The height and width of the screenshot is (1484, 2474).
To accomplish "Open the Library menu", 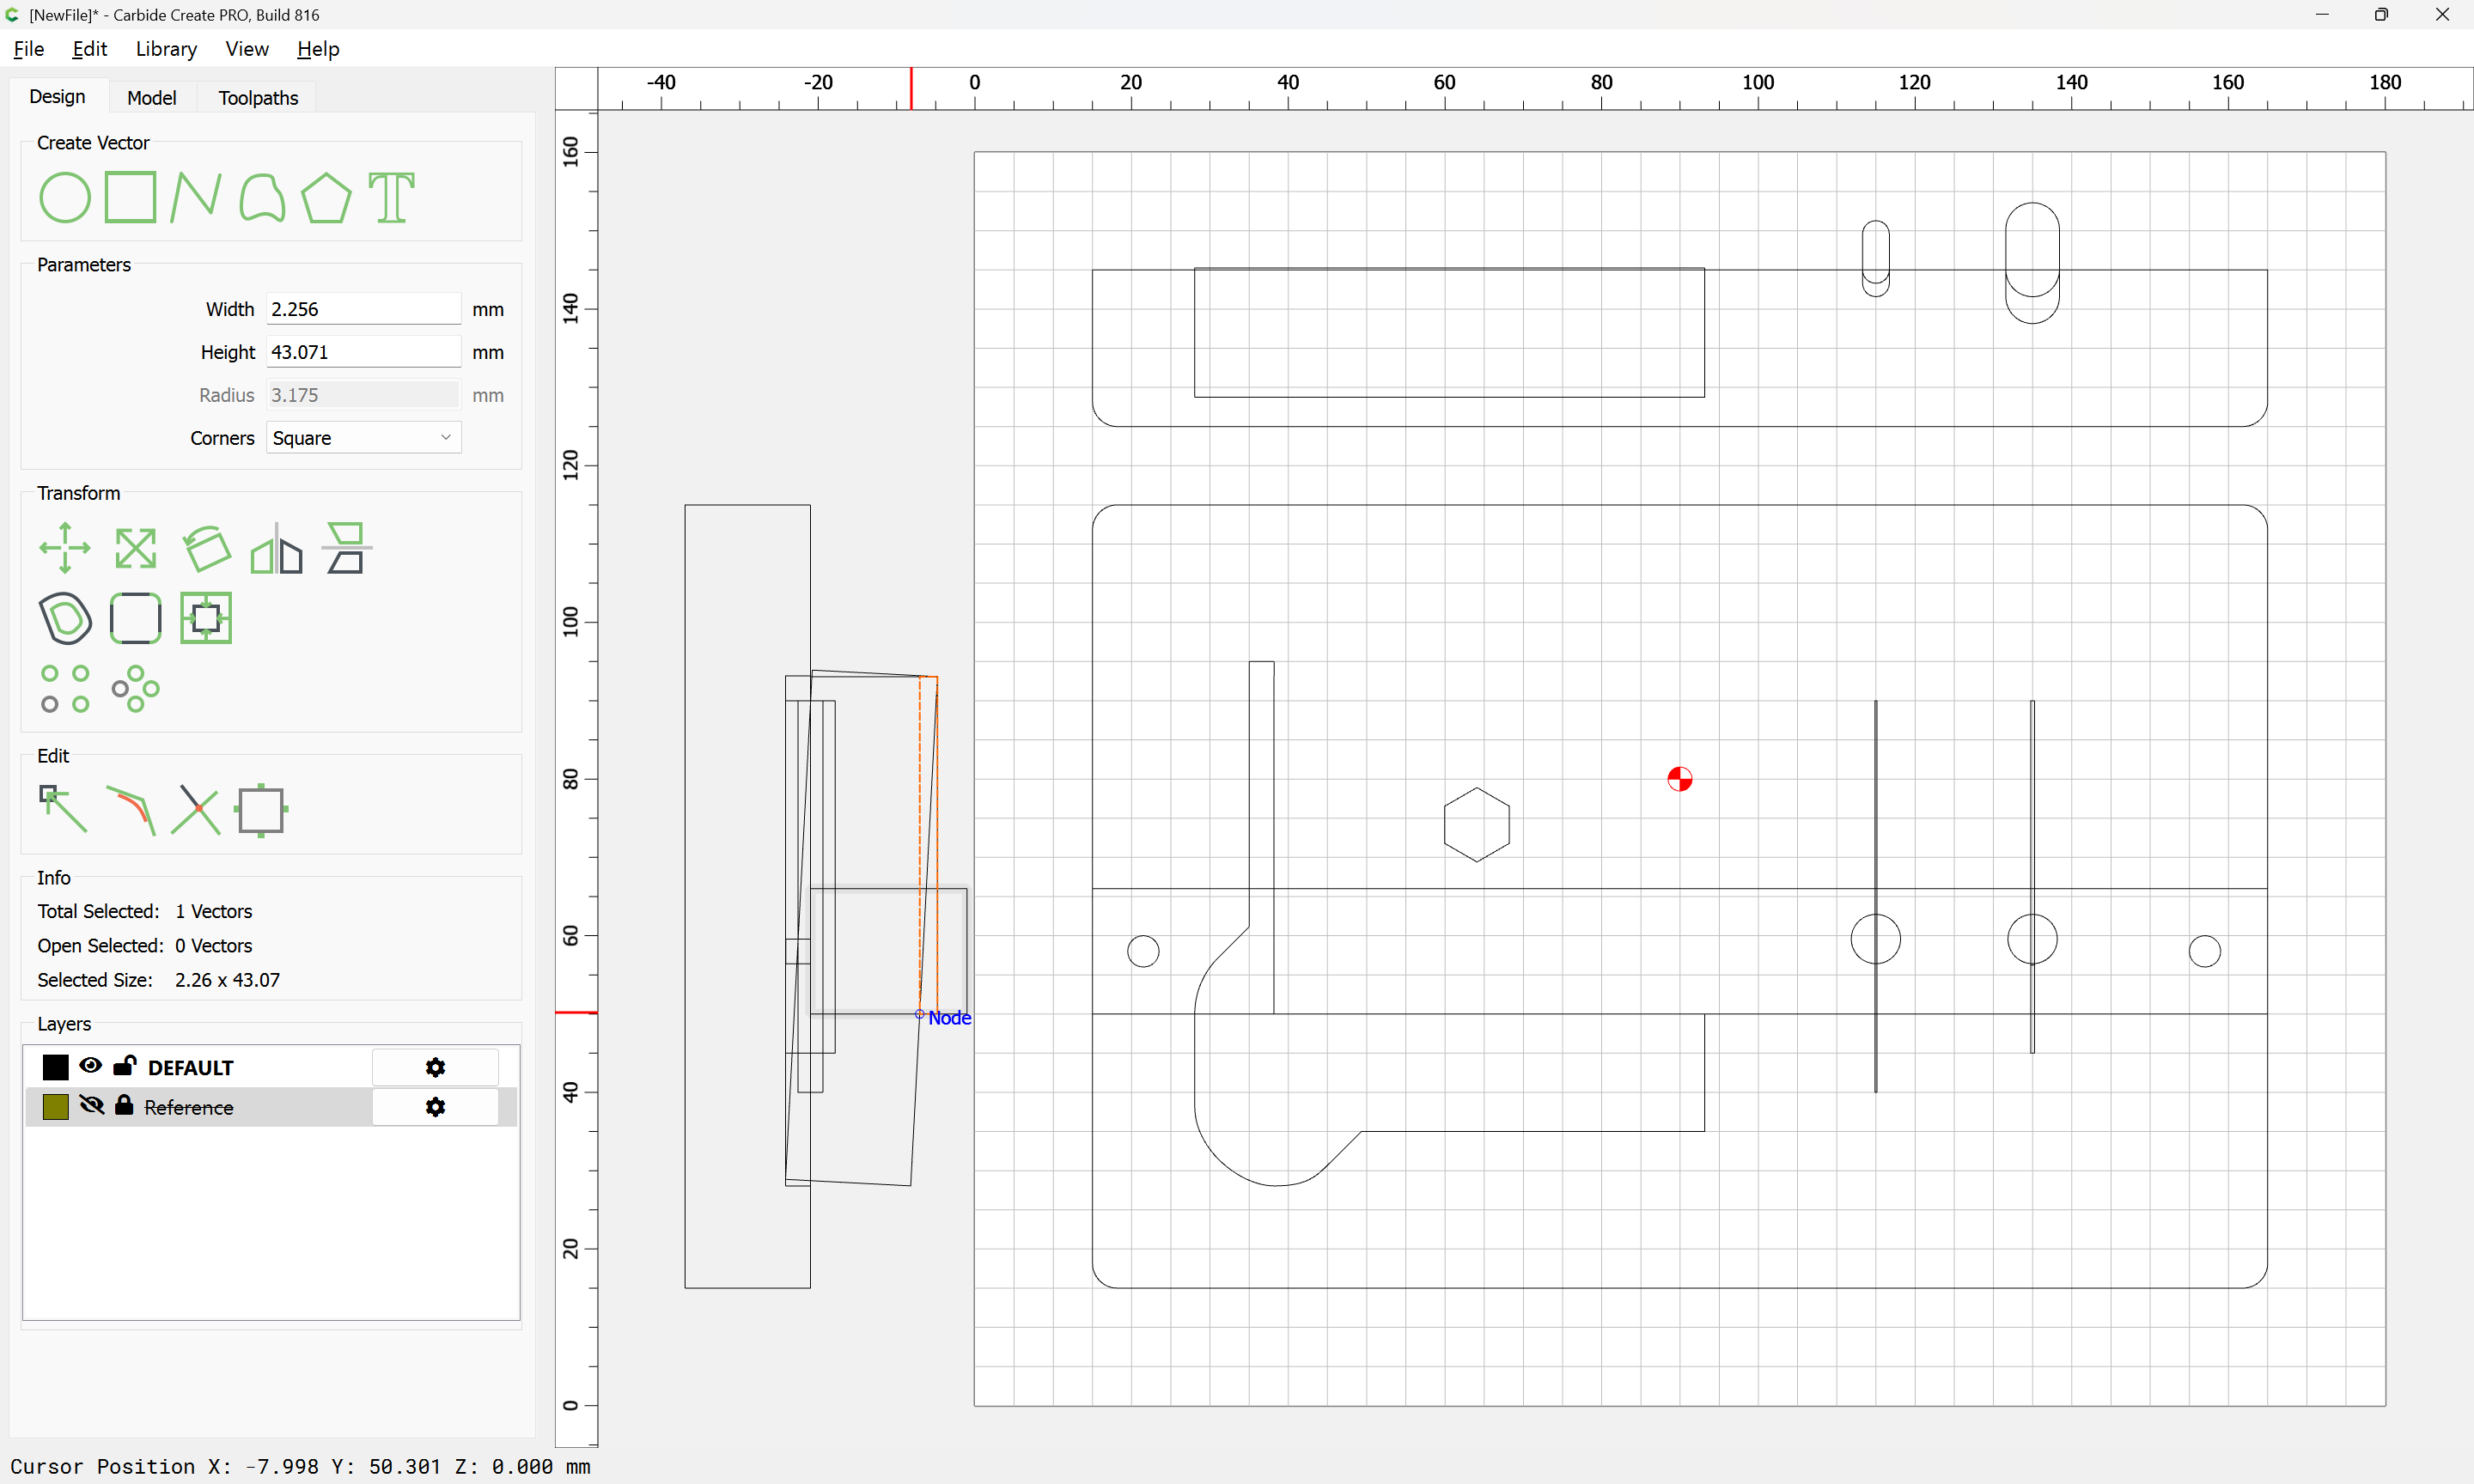I will [x=166, y=49].
